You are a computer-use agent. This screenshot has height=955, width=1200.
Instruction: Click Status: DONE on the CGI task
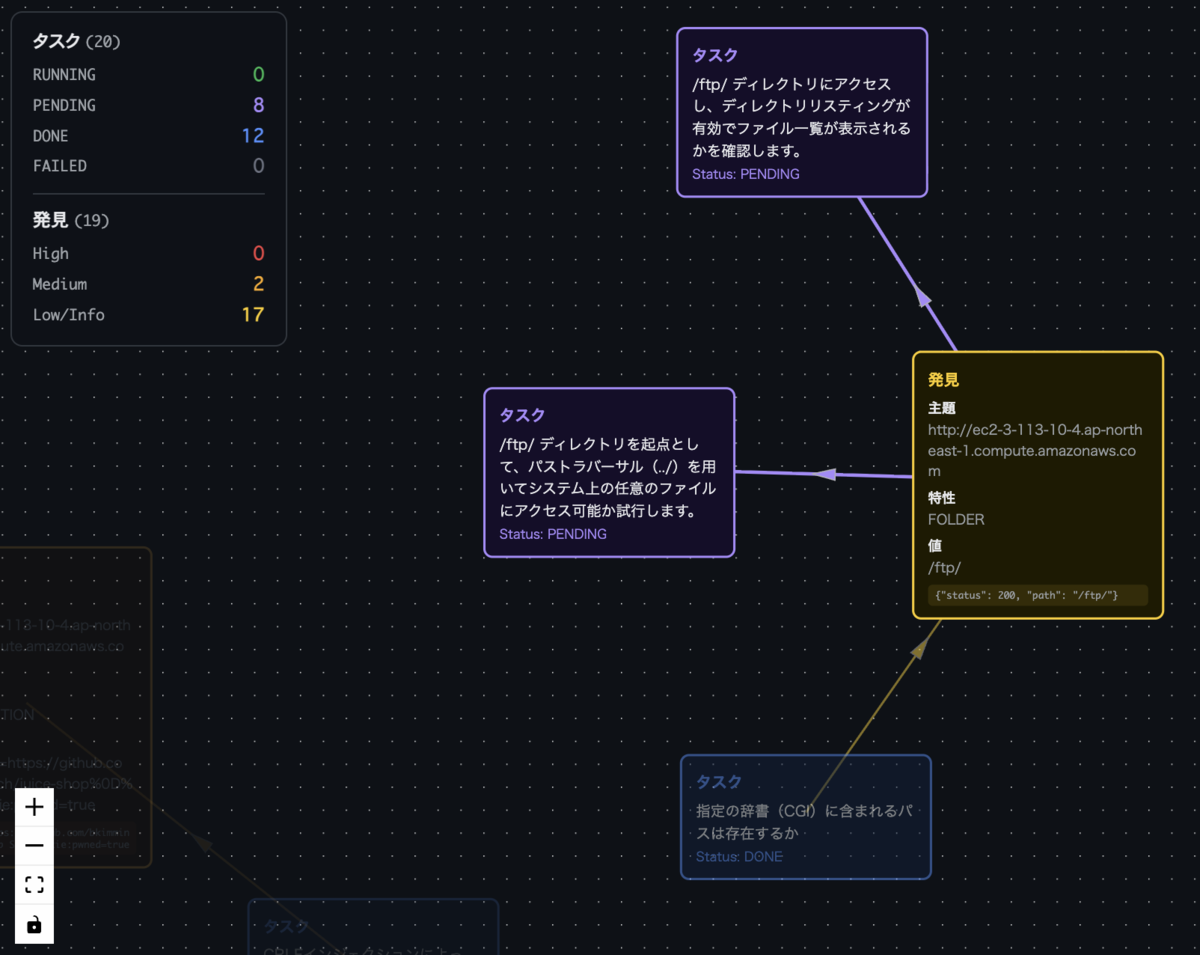(740, 857)
